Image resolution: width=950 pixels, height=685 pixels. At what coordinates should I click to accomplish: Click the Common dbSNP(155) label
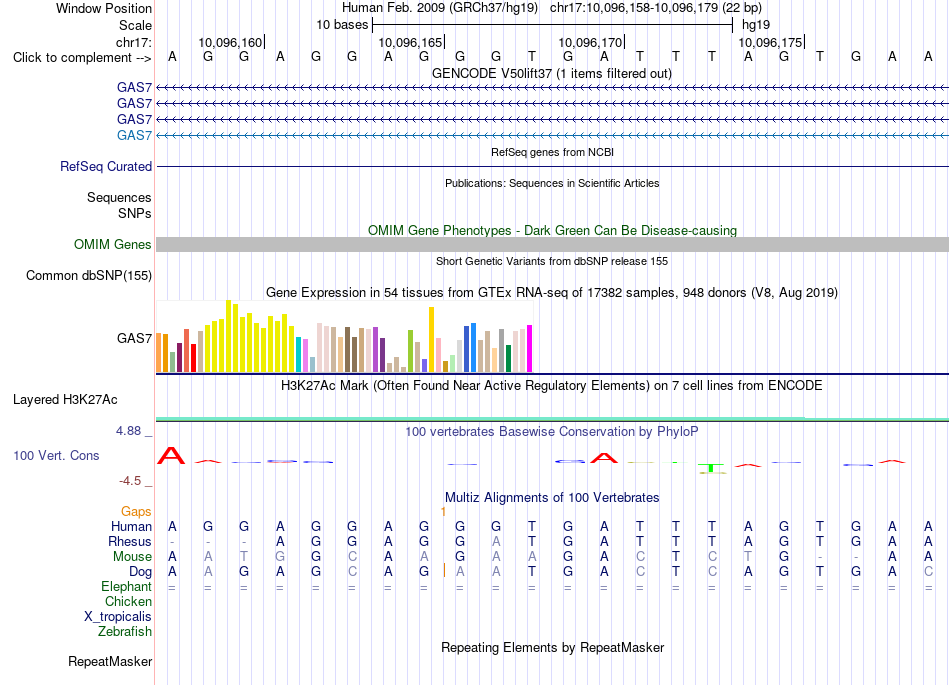89,276
